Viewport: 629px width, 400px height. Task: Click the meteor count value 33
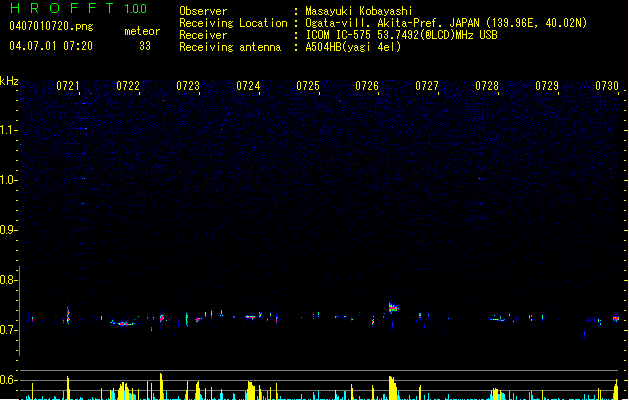point(145,46)
